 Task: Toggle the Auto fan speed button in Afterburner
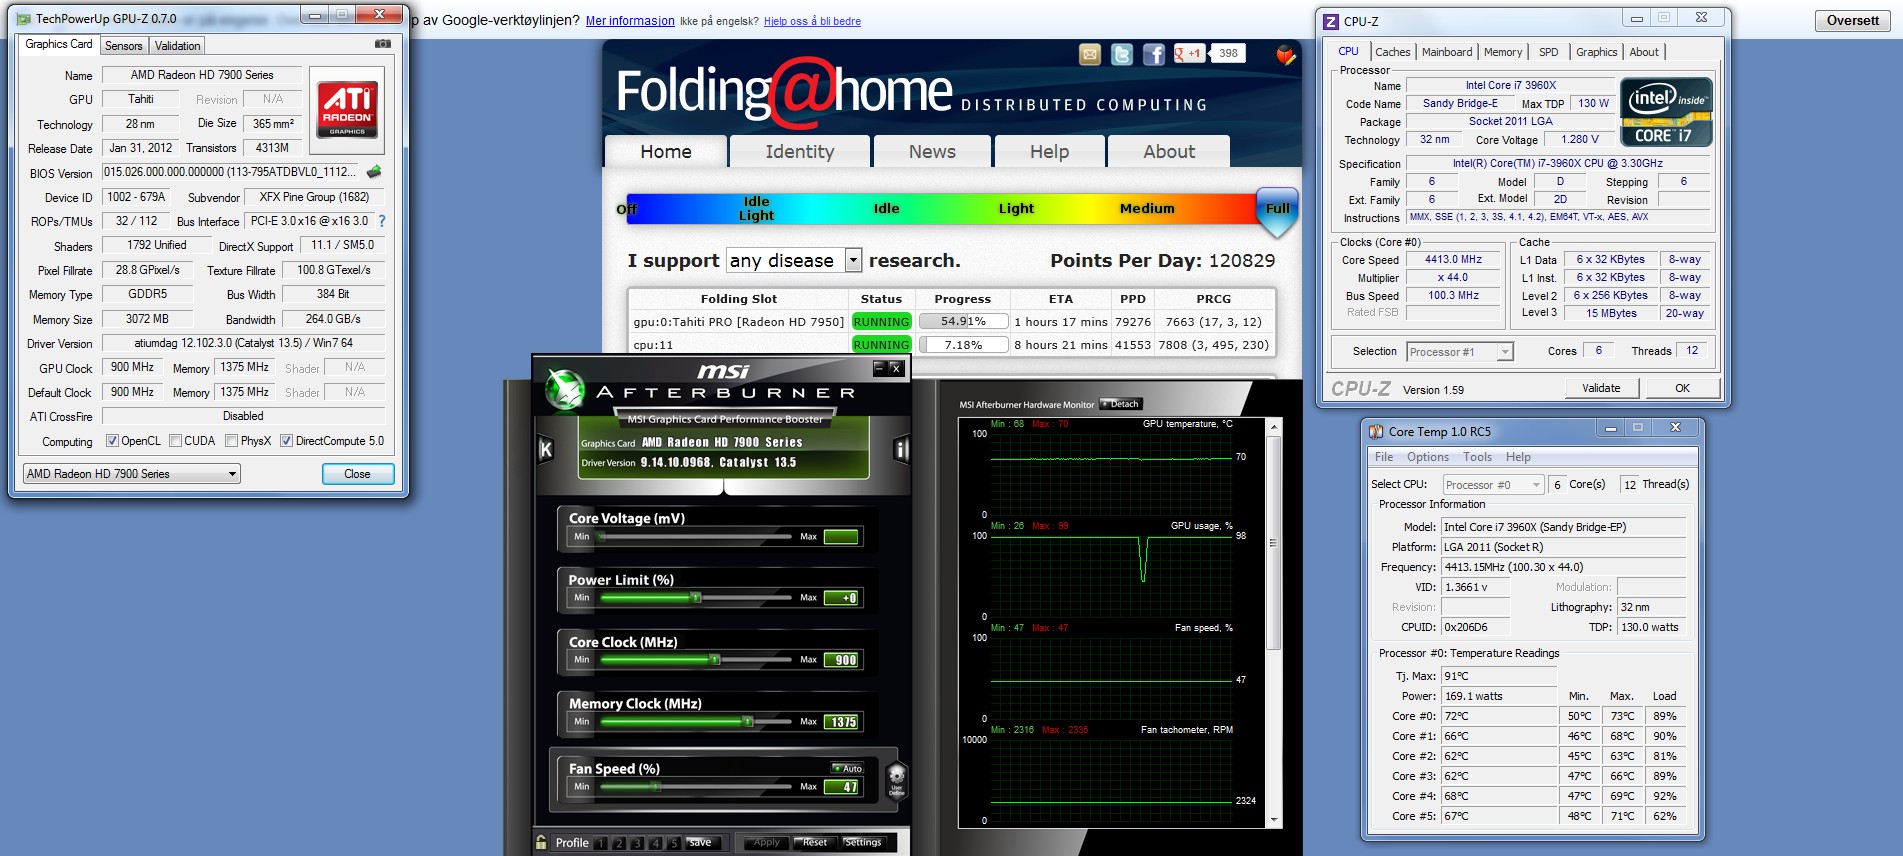(848, 768)
